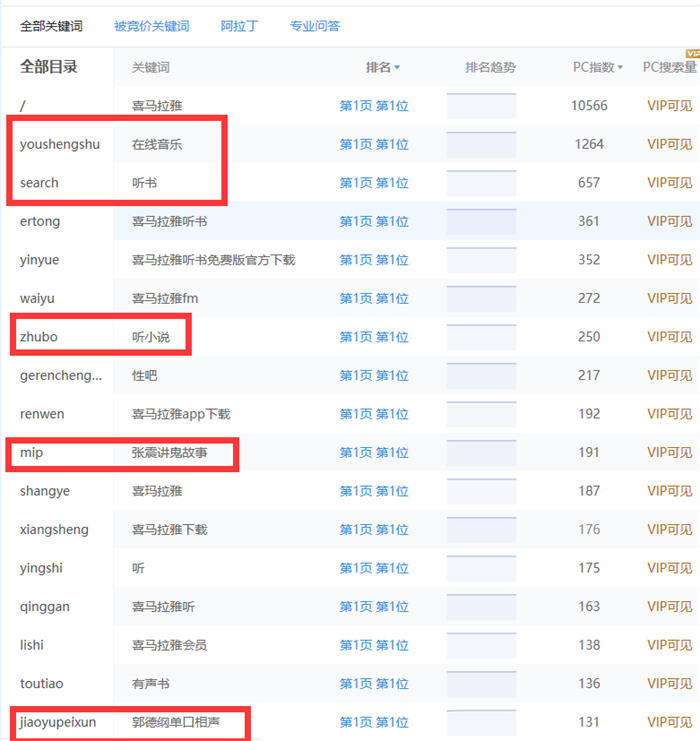Viewport: 700px width, 741px height.
Task: Open the youshengshu directory
Action: click(60, 144)
